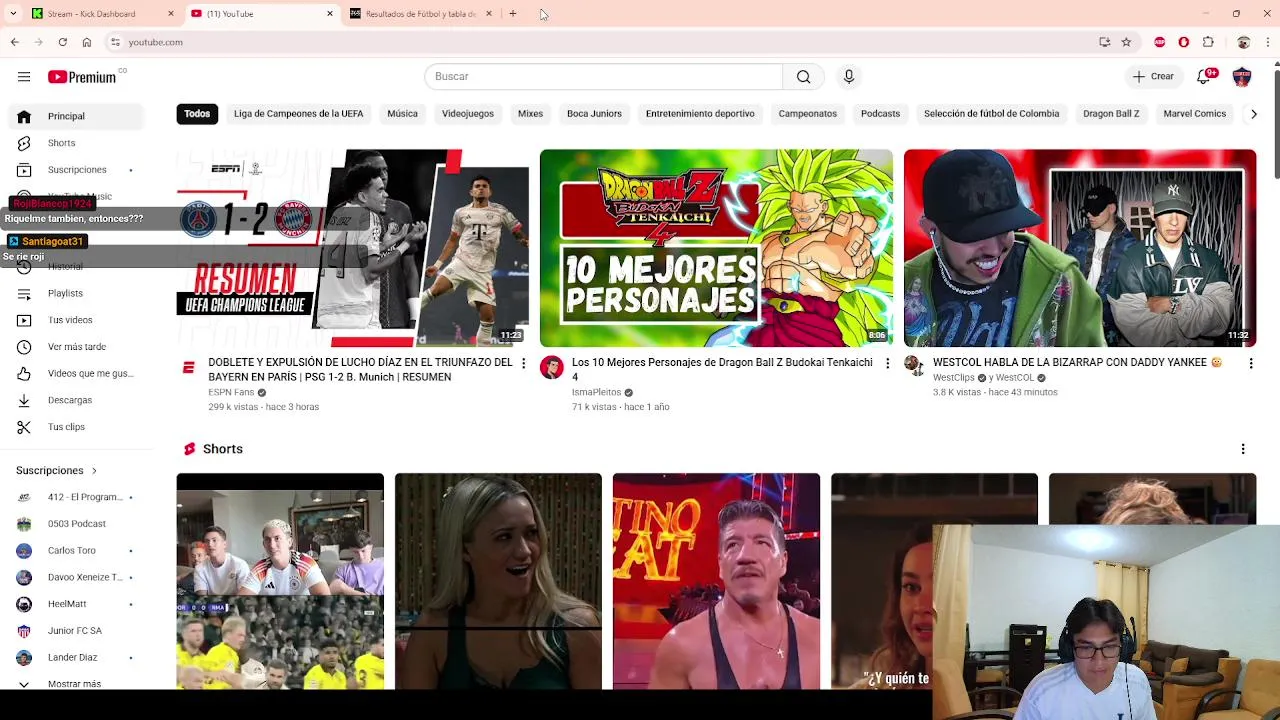Open the notifications bell
The height and width of the screenshot is (720, 1280).
tap(1205, 77)
